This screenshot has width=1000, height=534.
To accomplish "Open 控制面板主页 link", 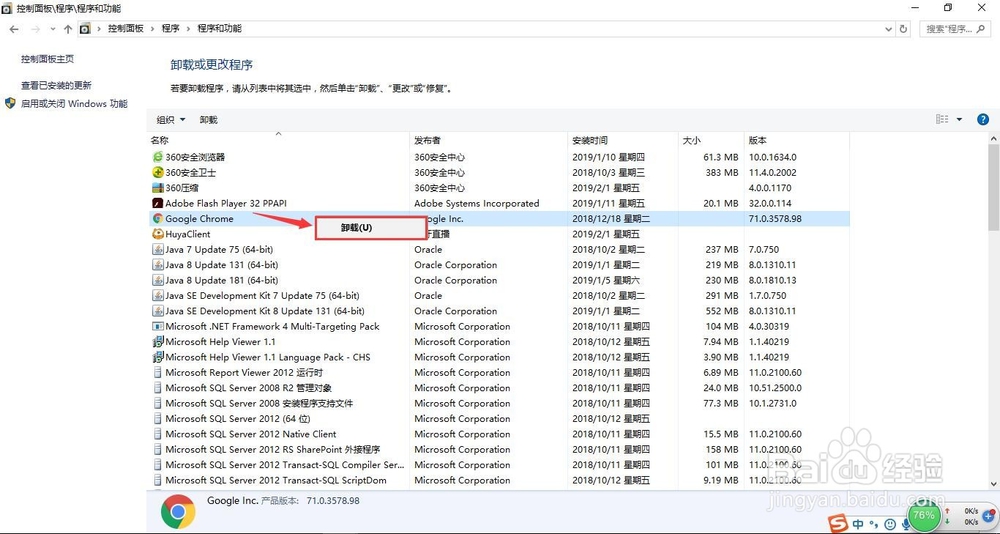I will 47,59.
